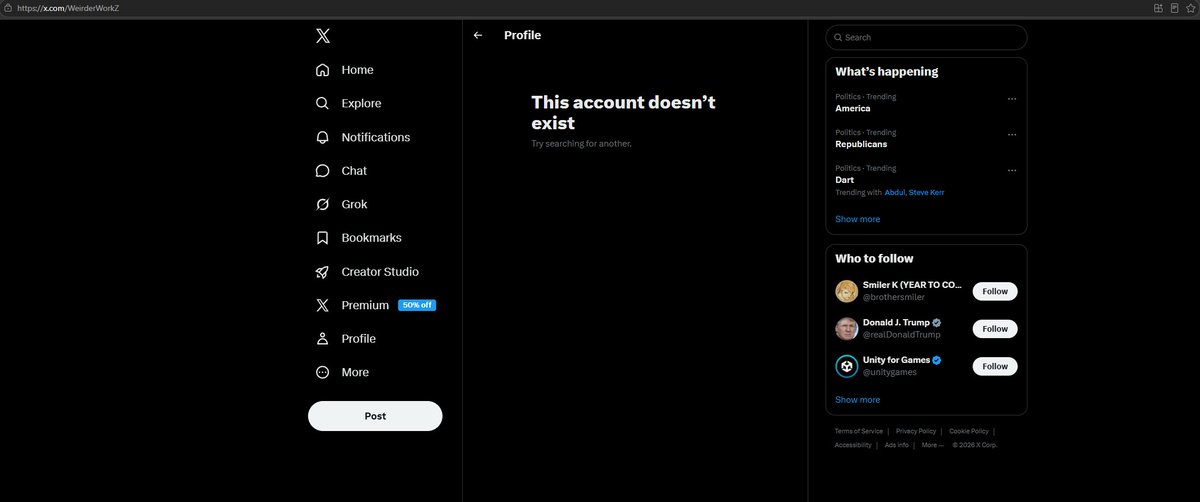1200x502 pixels.
Task: Open the Accessibility footer link
Action: 853,445
